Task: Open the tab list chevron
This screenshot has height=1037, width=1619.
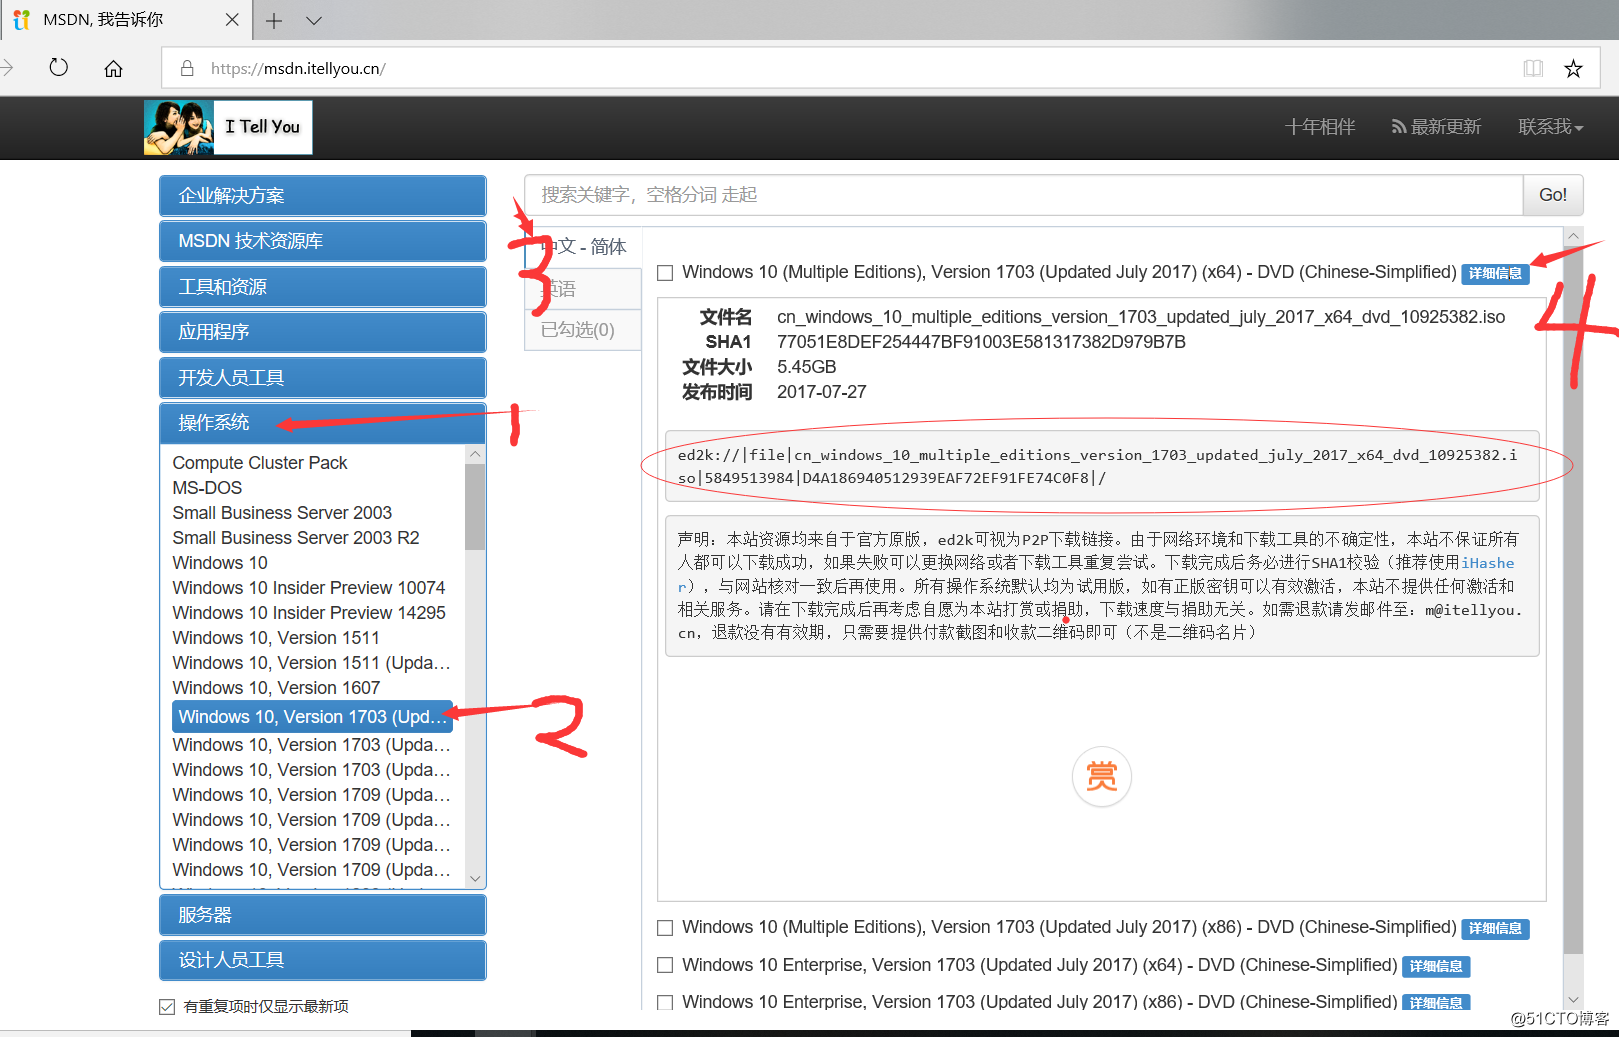Action: point(314,20)
